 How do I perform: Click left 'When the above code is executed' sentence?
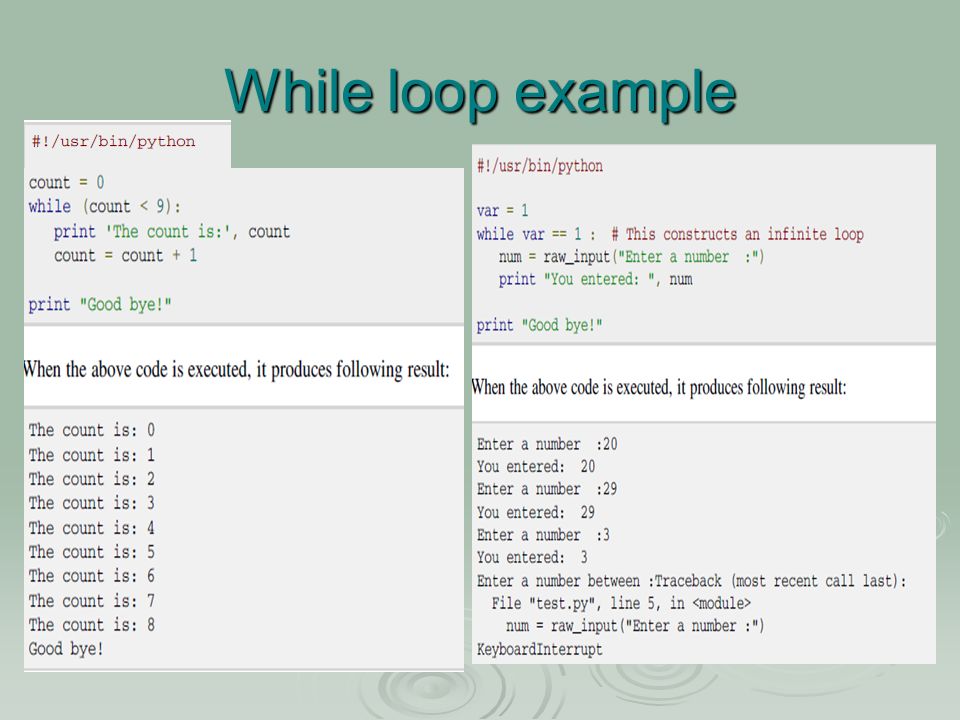point(236,370)
